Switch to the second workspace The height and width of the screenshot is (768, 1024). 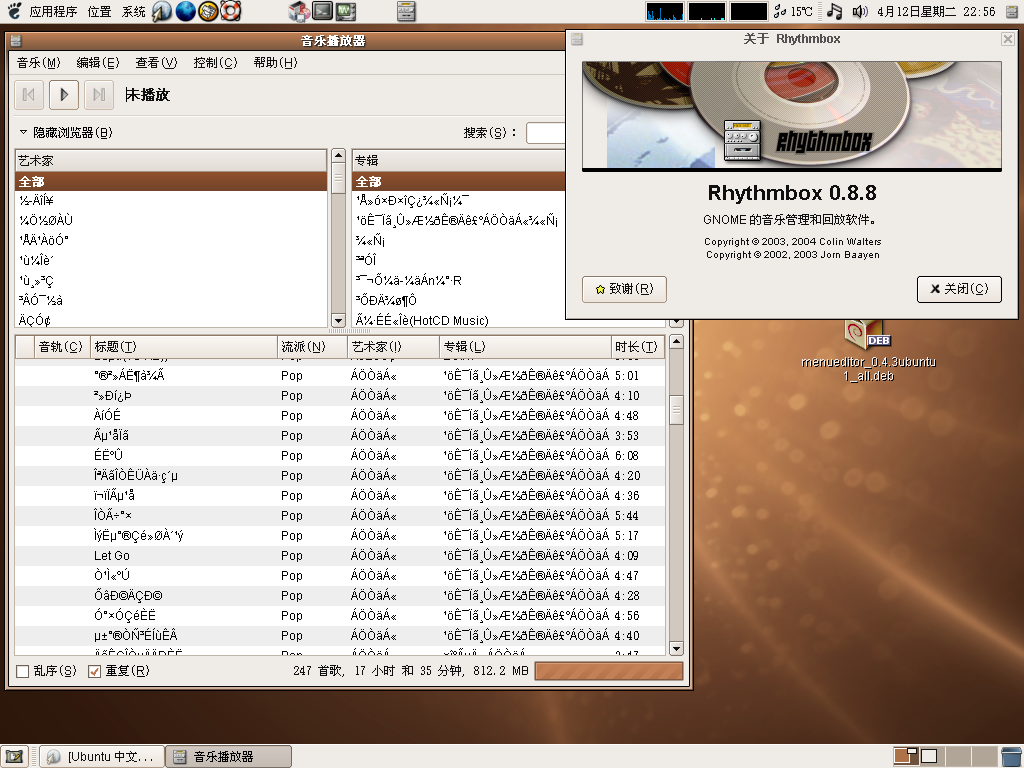tap(930, 756)
